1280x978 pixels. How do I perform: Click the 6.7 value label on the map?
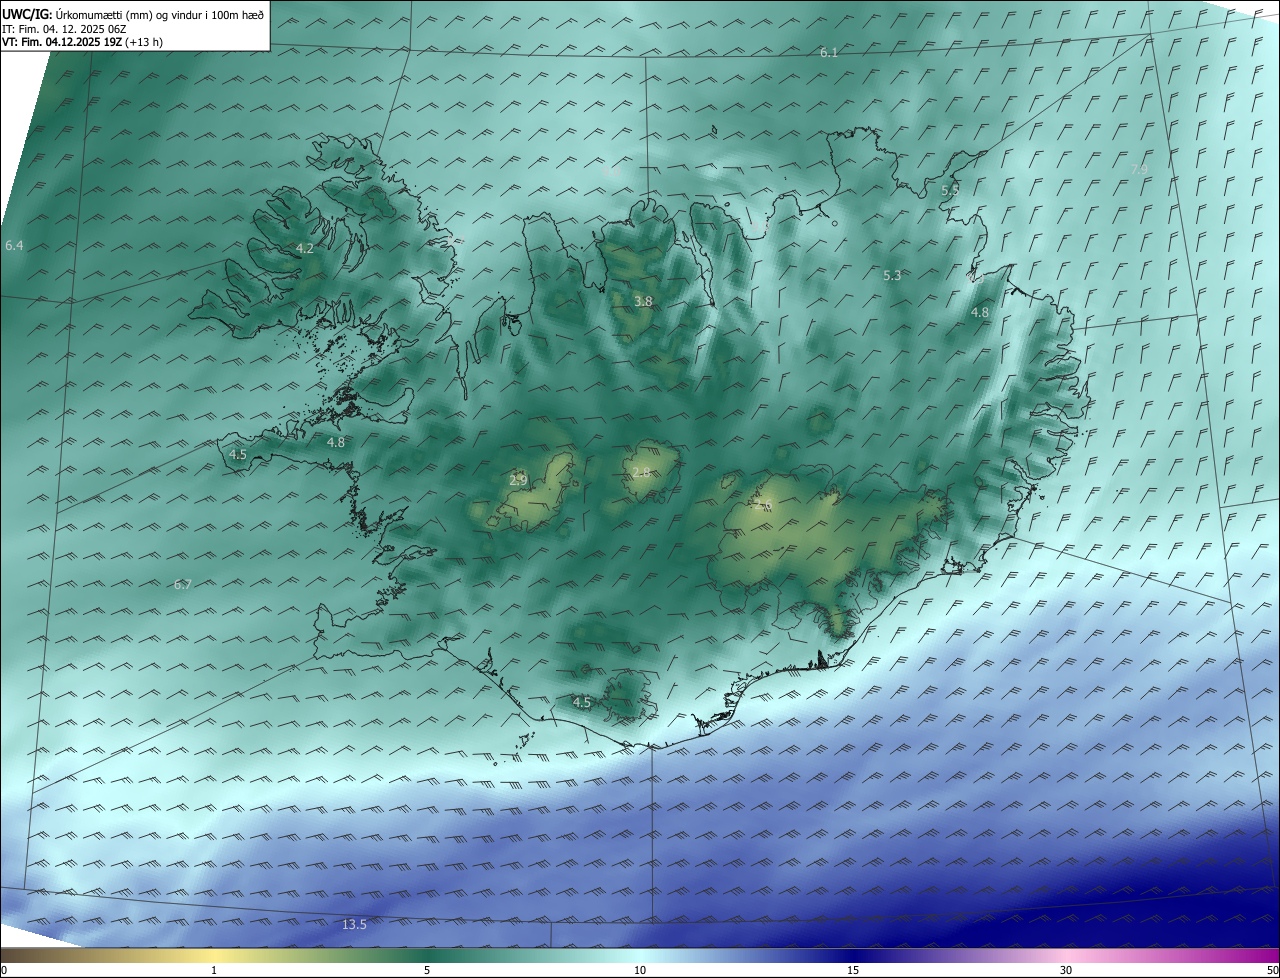pyautogui.click(x=182, y=584)
